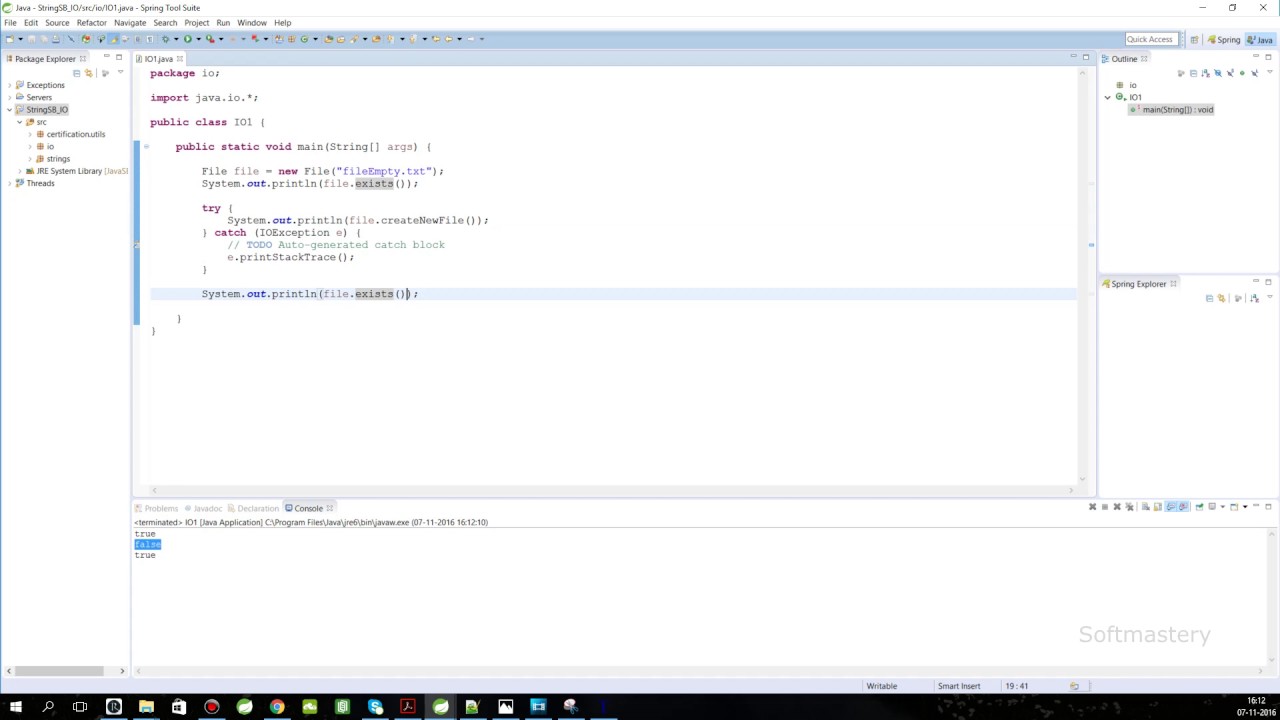This screenshot has height=720, width=1280.
Task: Click the Open Perspective icon
Action: [1194, 39]
